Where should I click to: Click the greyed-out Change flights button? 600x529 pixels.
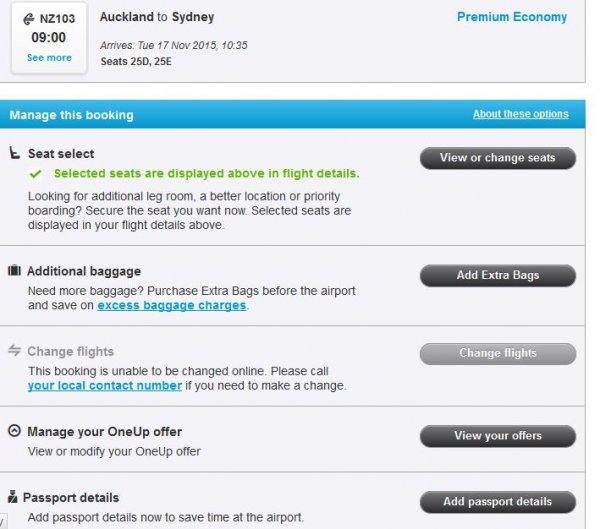click(497, 353)
